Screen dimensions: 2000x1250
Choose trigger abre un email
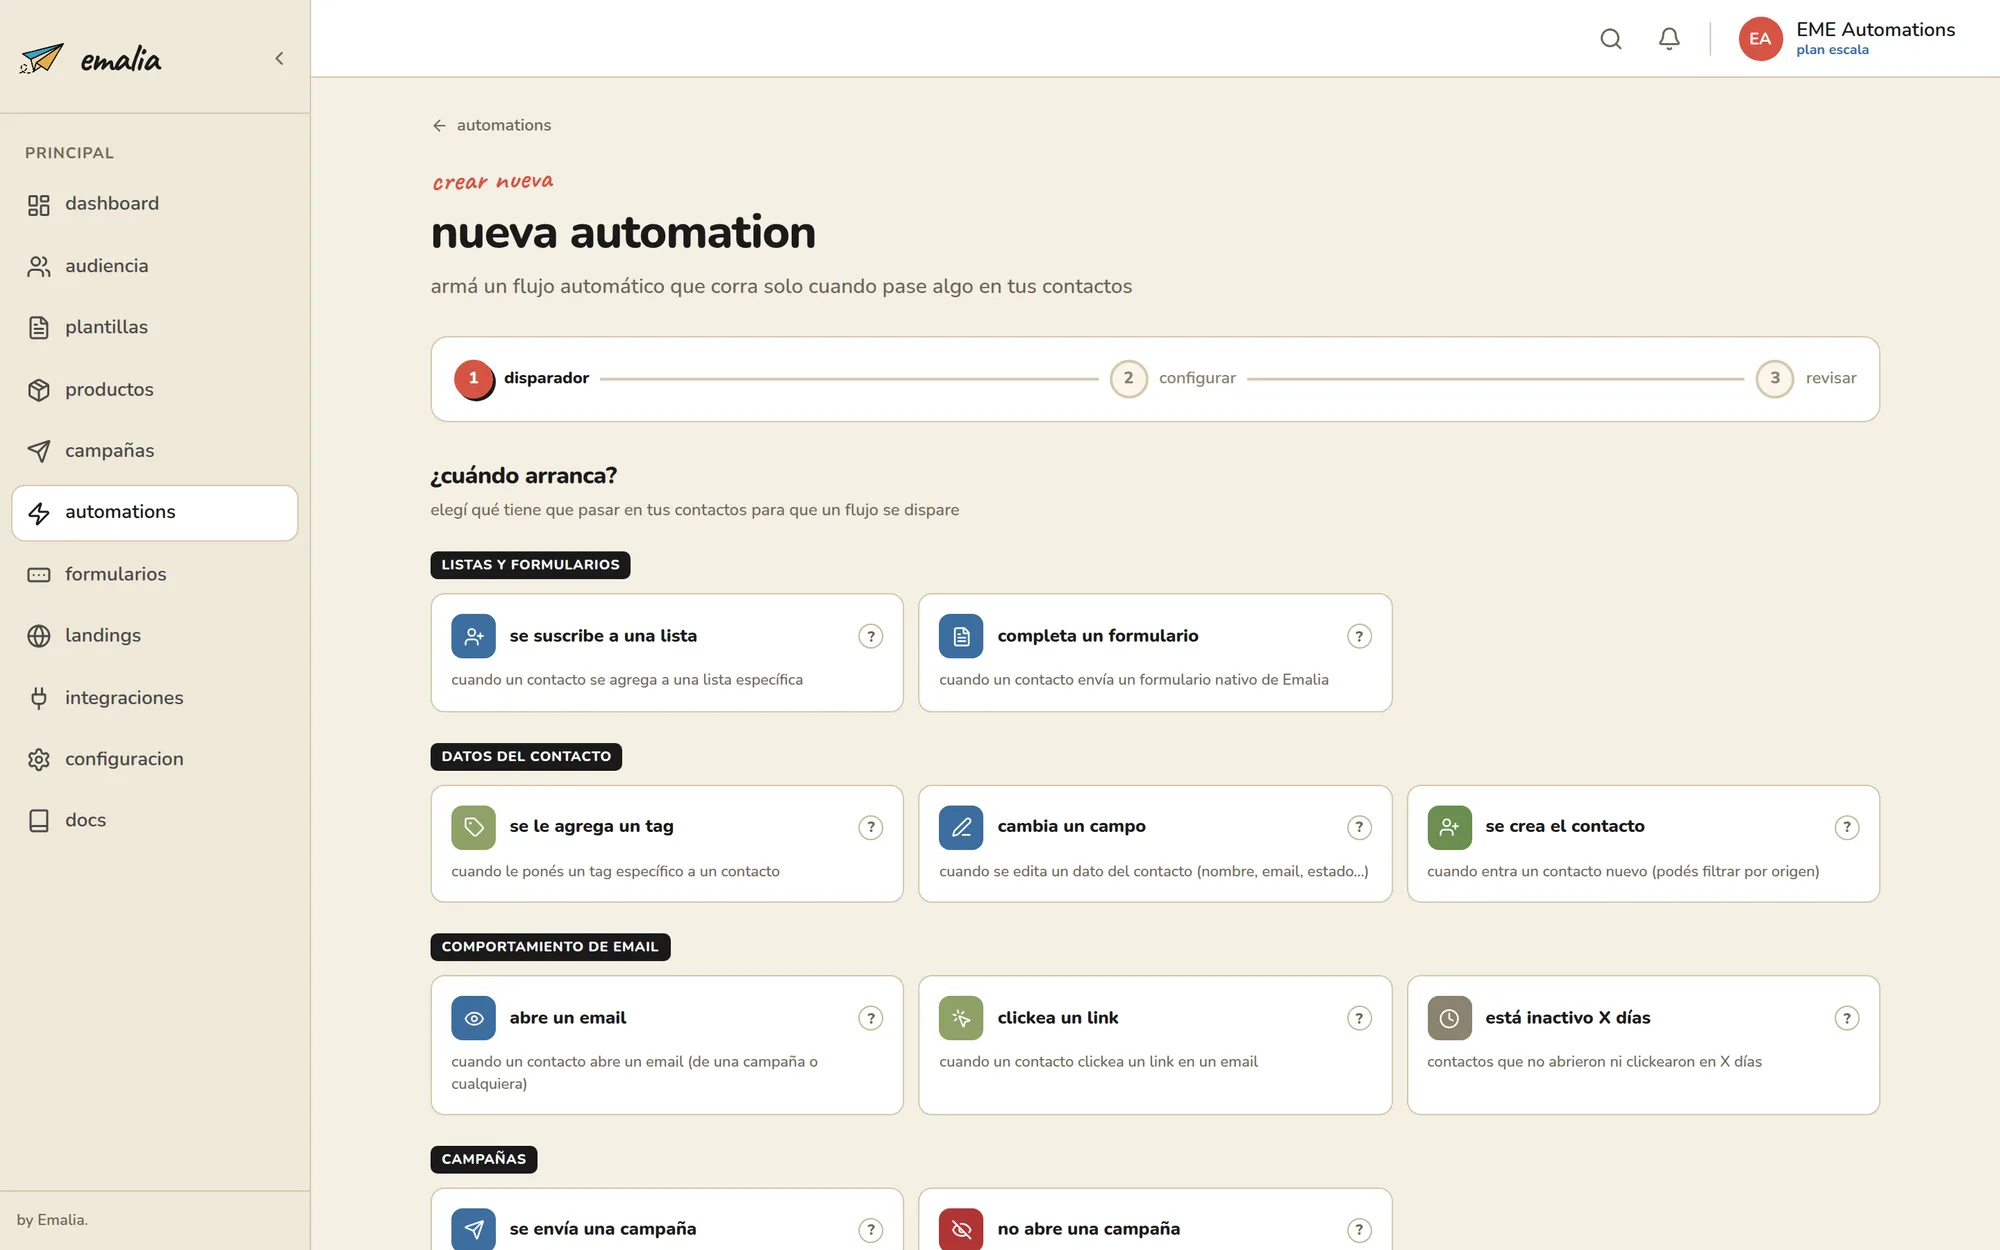tap(667, 1045)
